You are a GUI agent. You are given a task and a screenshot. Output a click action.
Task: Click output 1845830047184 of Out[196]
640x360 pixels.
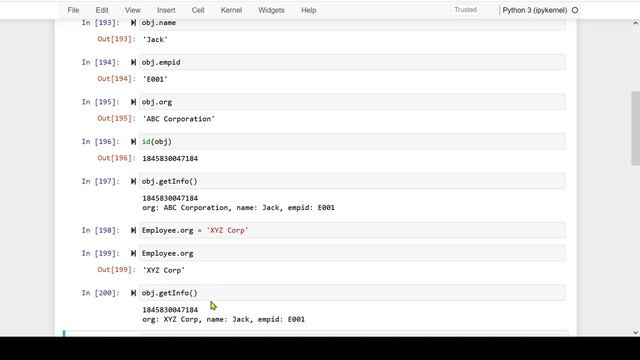pyautogui.click(x=170, y=158)
